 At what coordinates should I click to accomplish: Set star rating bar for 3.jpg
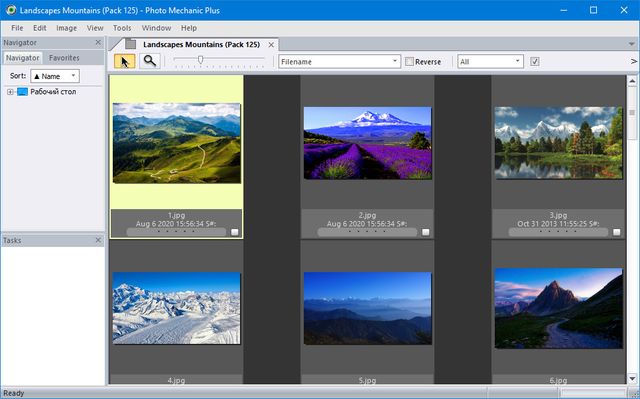pyautogui.click(x=558, y=232)
